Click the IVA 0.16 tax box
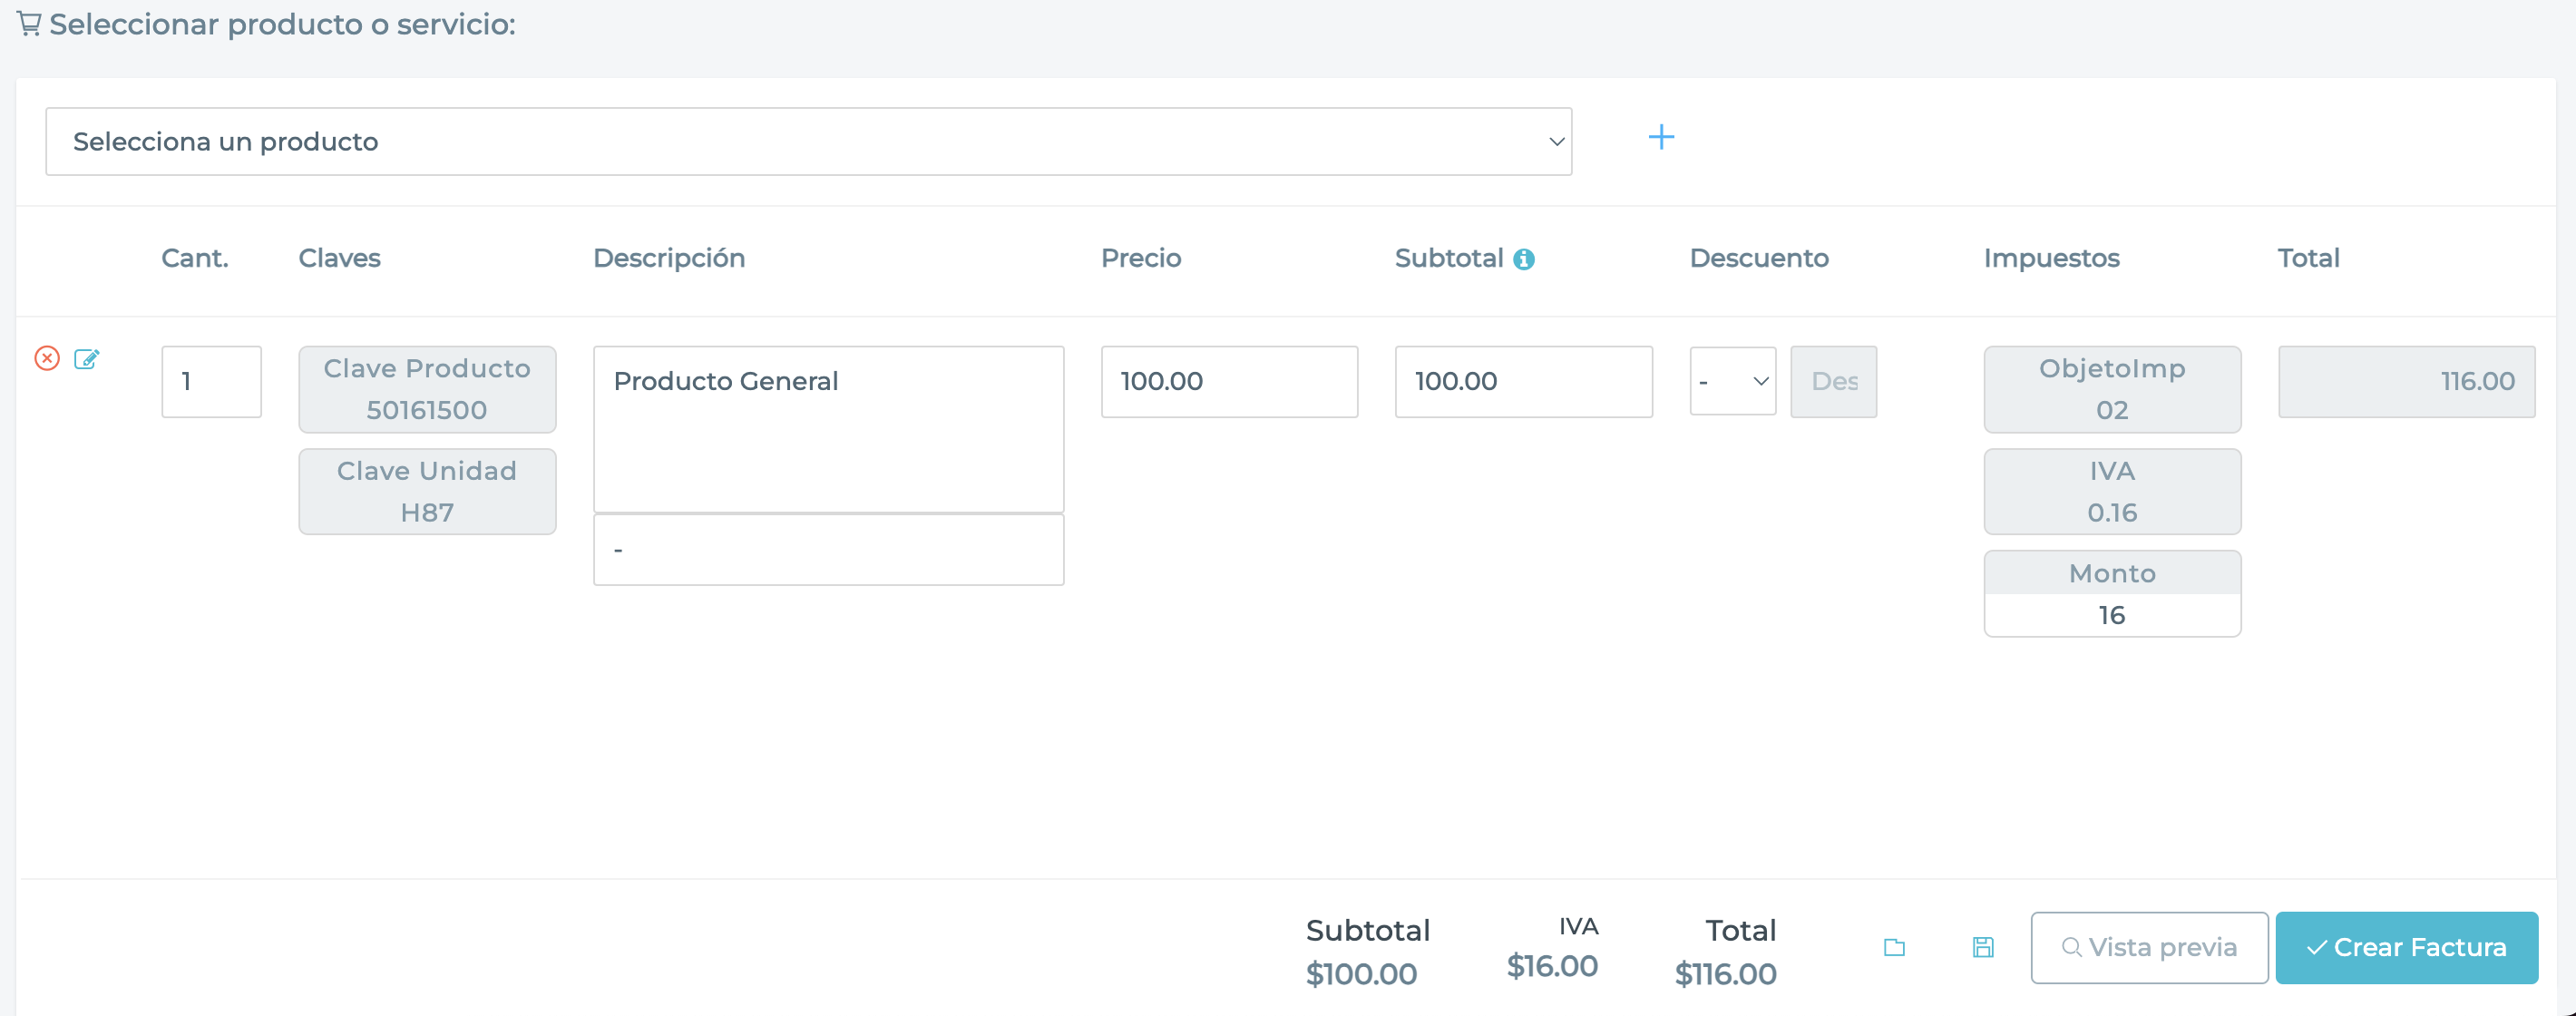The width and height of the screenshot is (2576, 1016). (2112, 491)
